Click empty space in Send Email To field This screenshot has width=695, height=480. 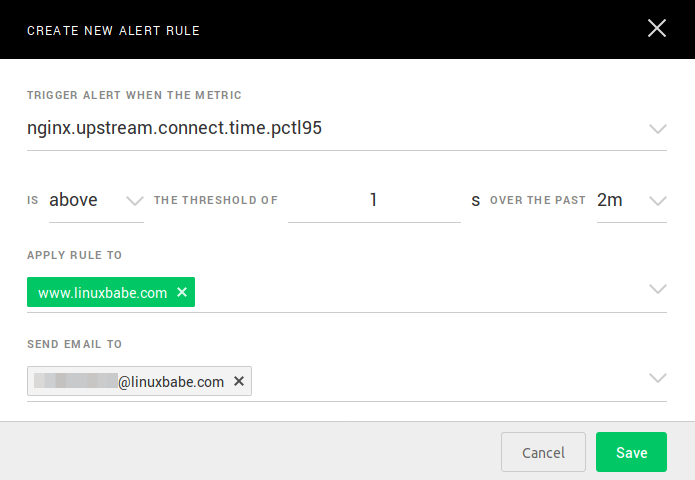point(450,381)
